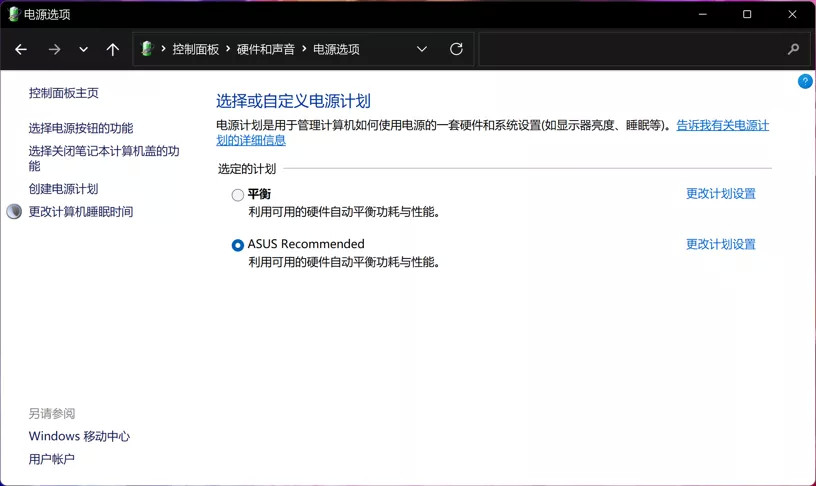The image size is (816, 486).
Task: Expand the address bar history dropdown
Action: click(x=422, y=49)
